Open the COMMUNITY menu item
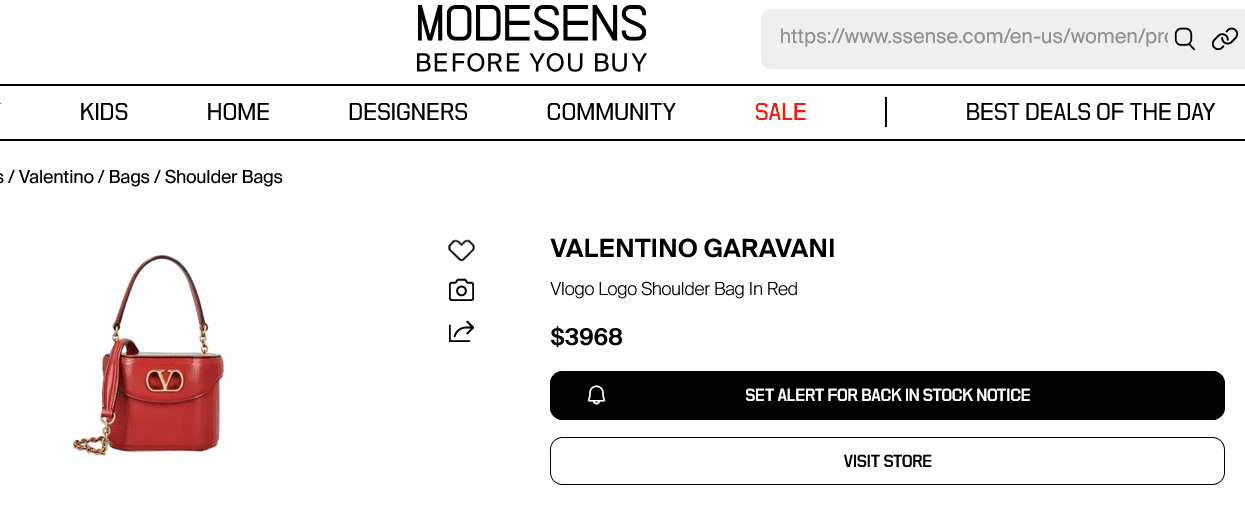The width and height of the screenshot is (1245, 510). [x=611, y=112]
